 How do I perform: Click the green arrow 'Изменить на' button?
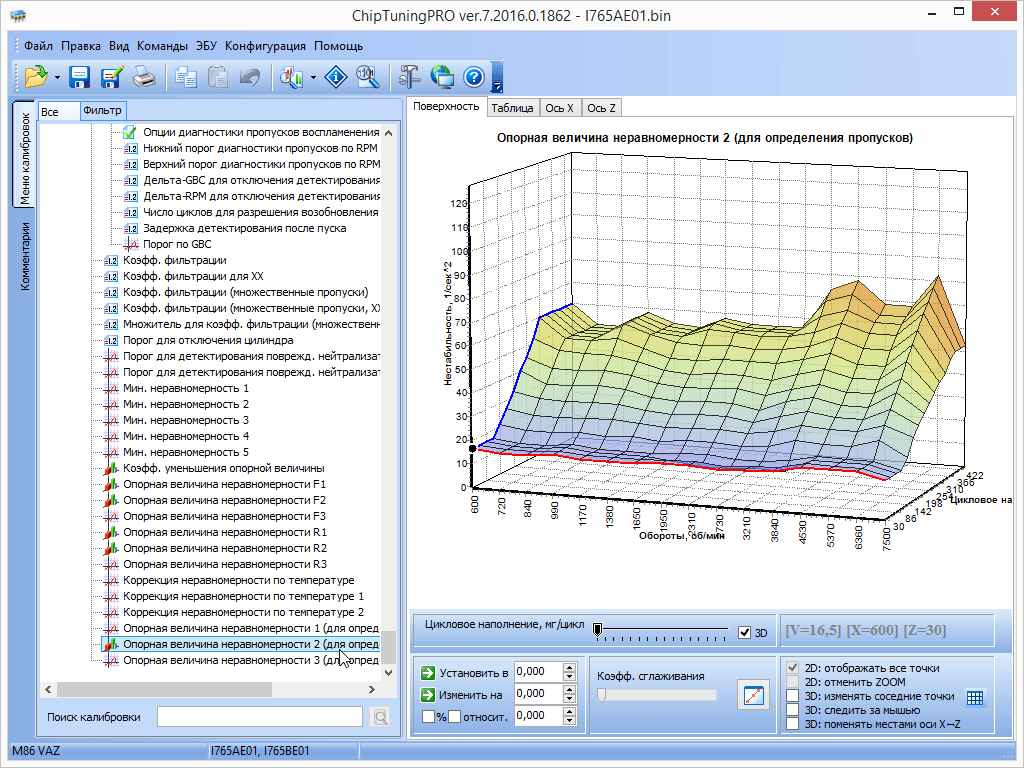tap(429, 694)
